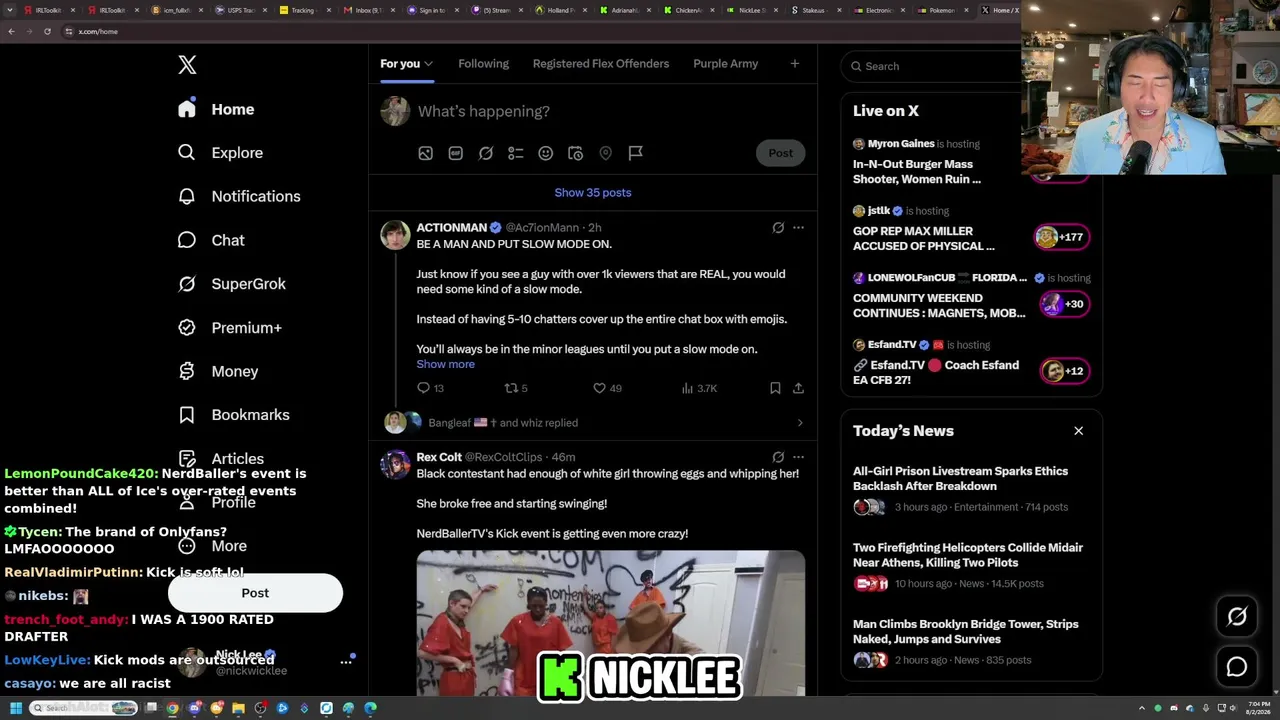Open Premium+ in the sidebar
This screenshot has width=1280, height=720.
pos(231,328)
